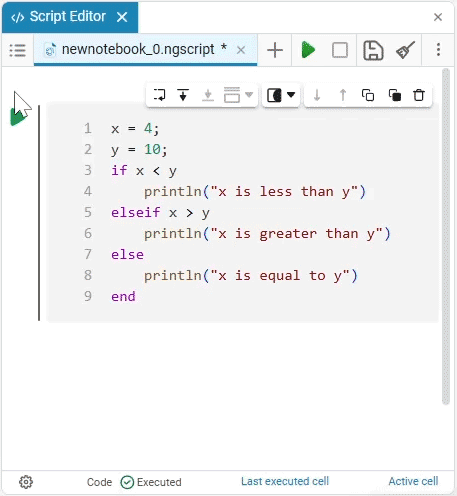
Task: Run the cell and advance icon
Action: pos(159,95)
